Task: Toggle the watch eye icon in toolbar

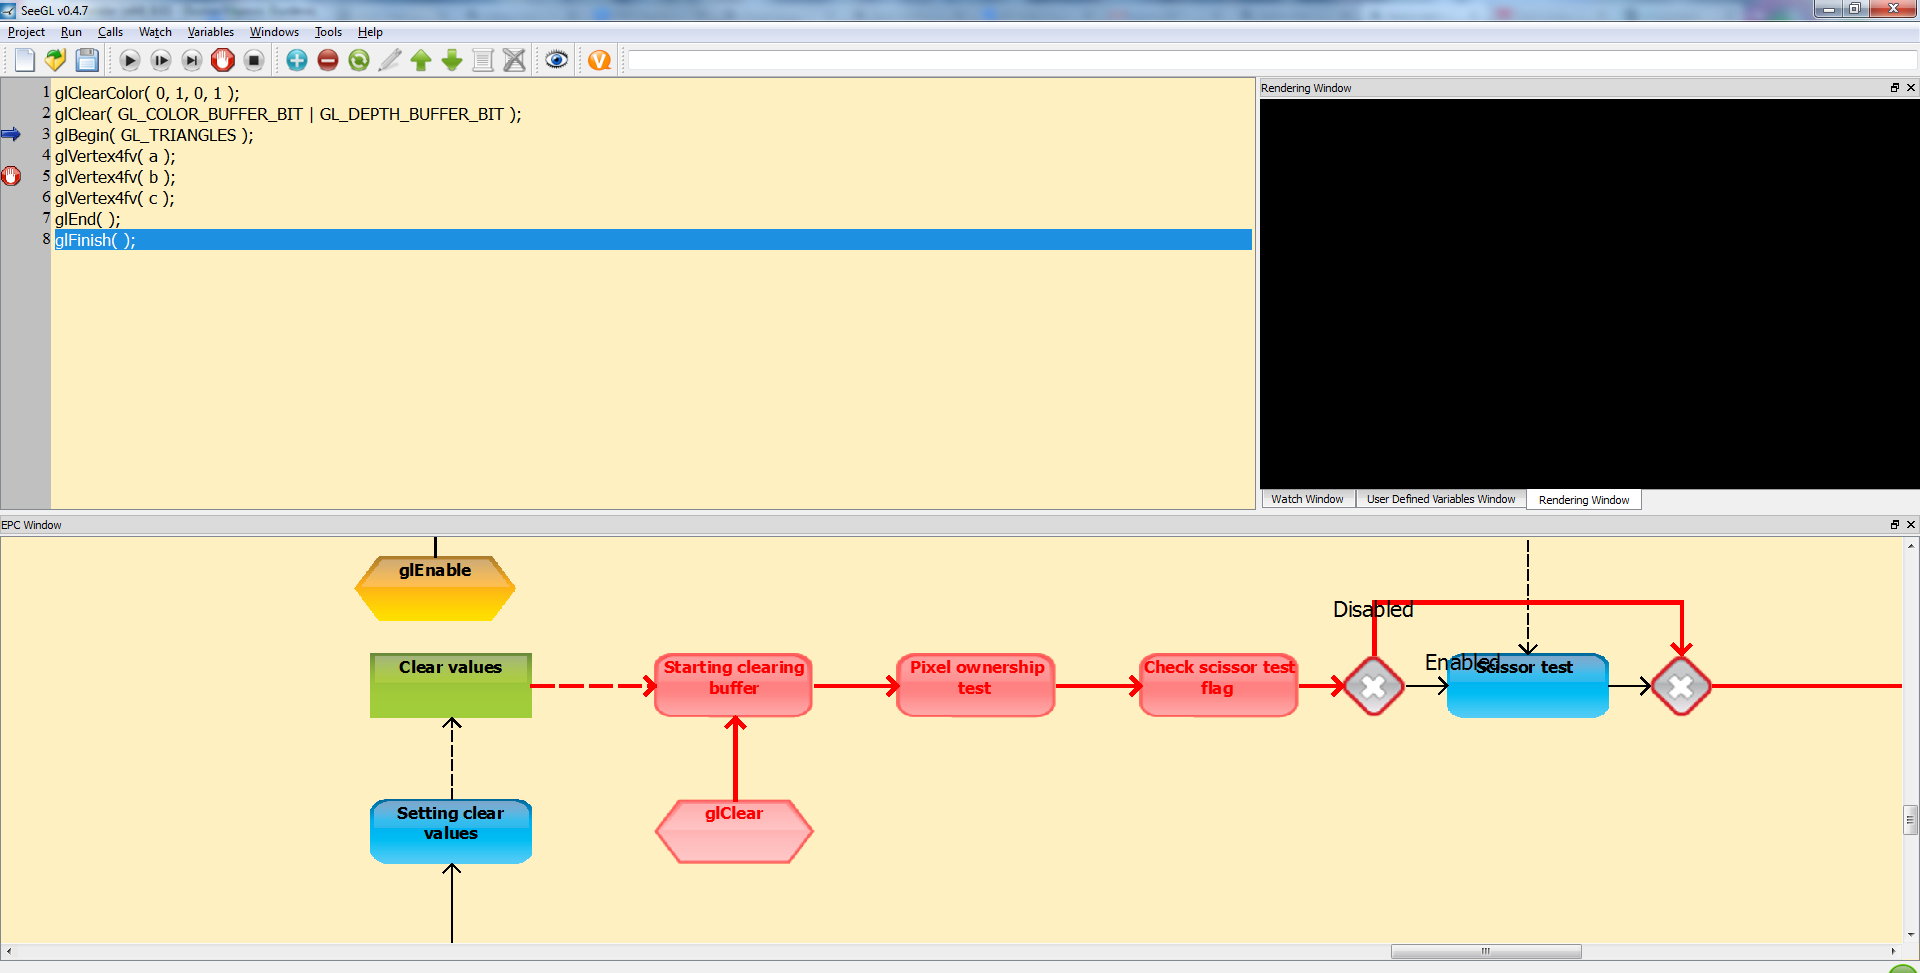Action: point(557,60)
